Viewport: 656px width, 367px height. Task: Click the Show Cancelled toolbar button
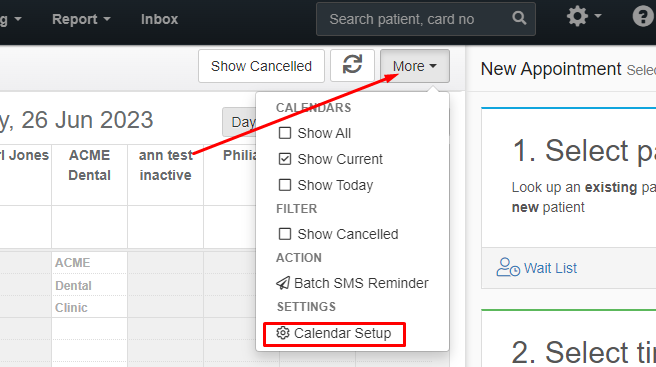(x=261, y=66)
